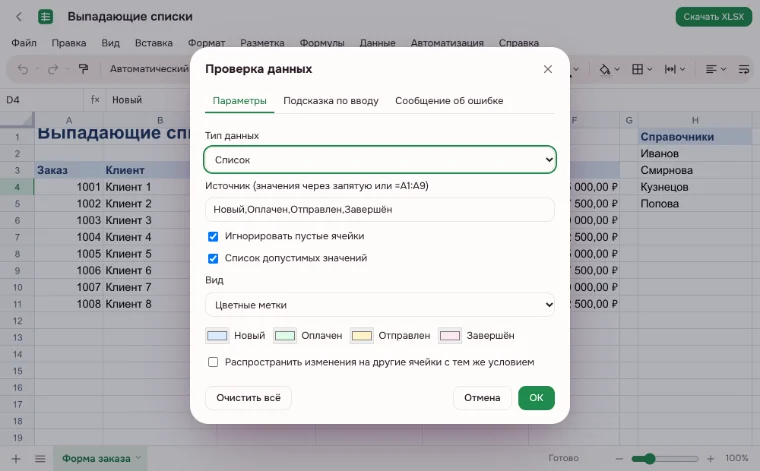Toggle the text wrap icon

tap(744, 69)
